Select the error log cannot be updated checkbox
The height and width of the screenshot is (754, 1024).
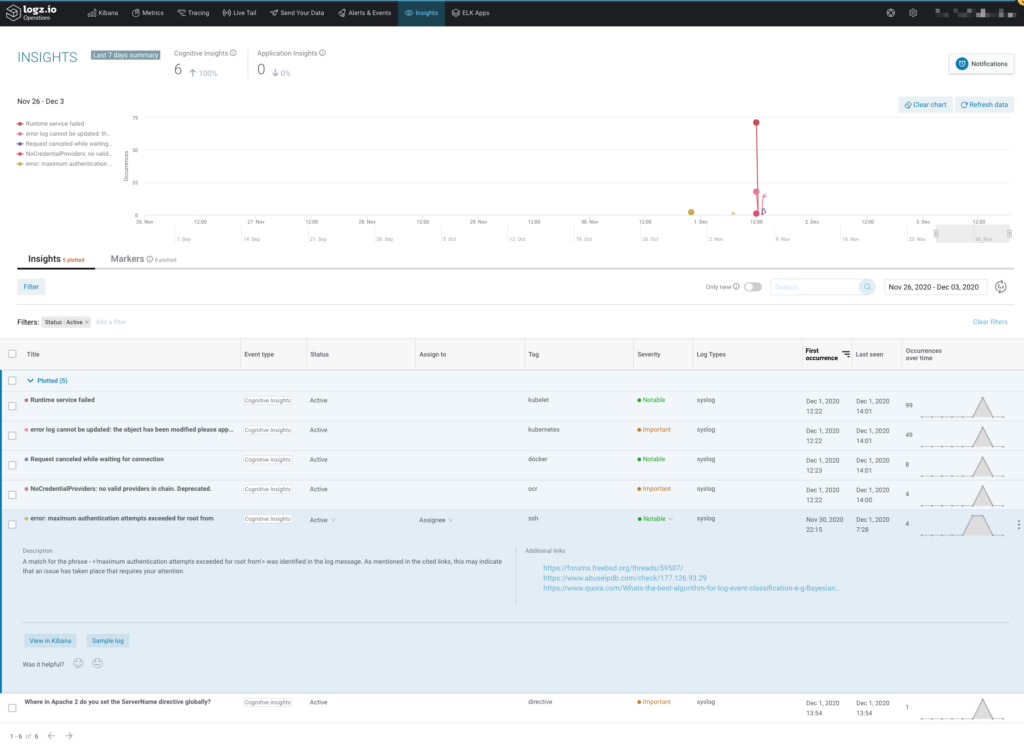[12, 435]
